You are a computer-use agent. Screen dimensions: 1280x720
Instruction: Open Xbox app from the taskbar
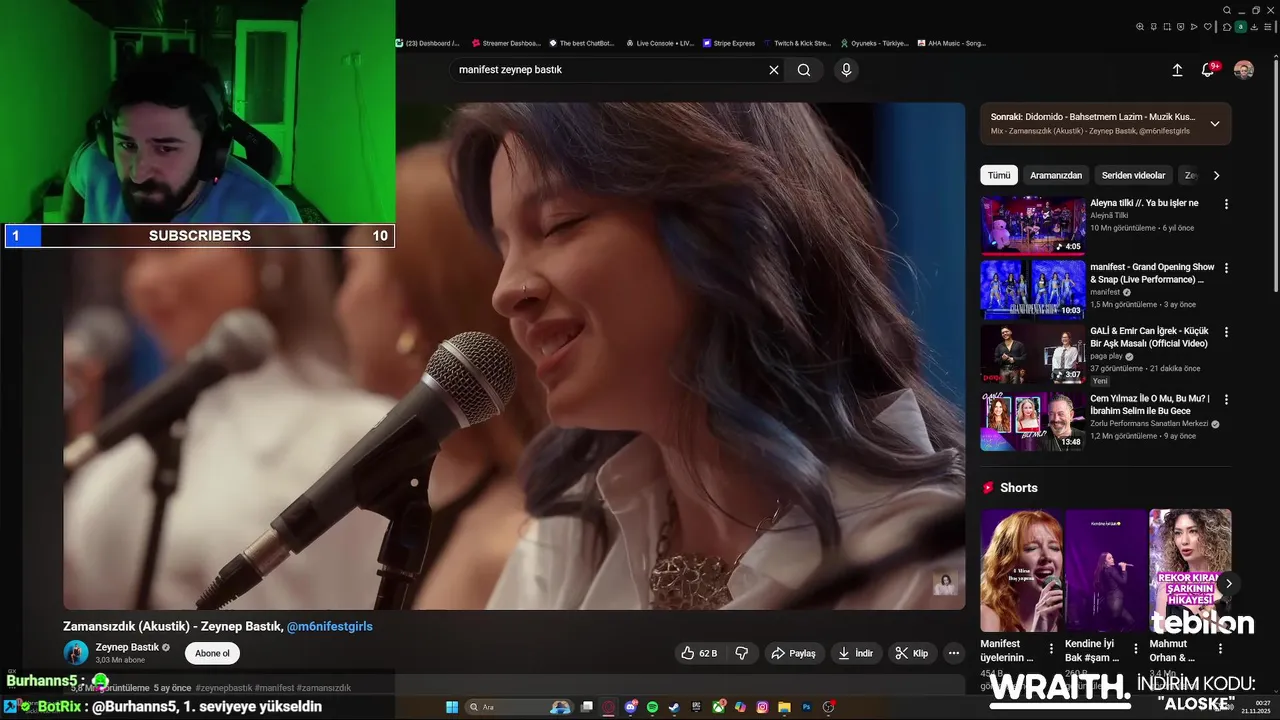[718, 707]
